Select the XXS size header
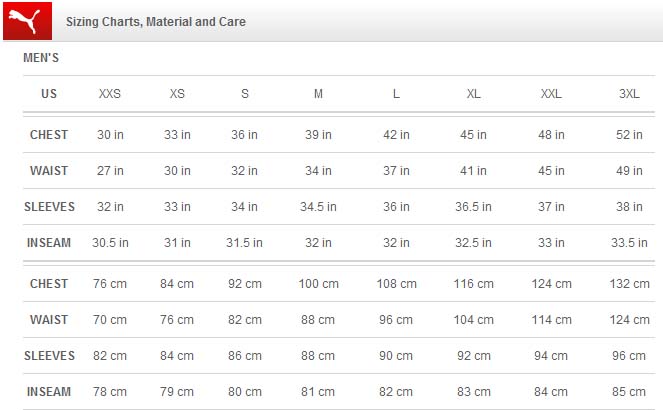Viewport: 663px width, 410px height. click(110, 94)
